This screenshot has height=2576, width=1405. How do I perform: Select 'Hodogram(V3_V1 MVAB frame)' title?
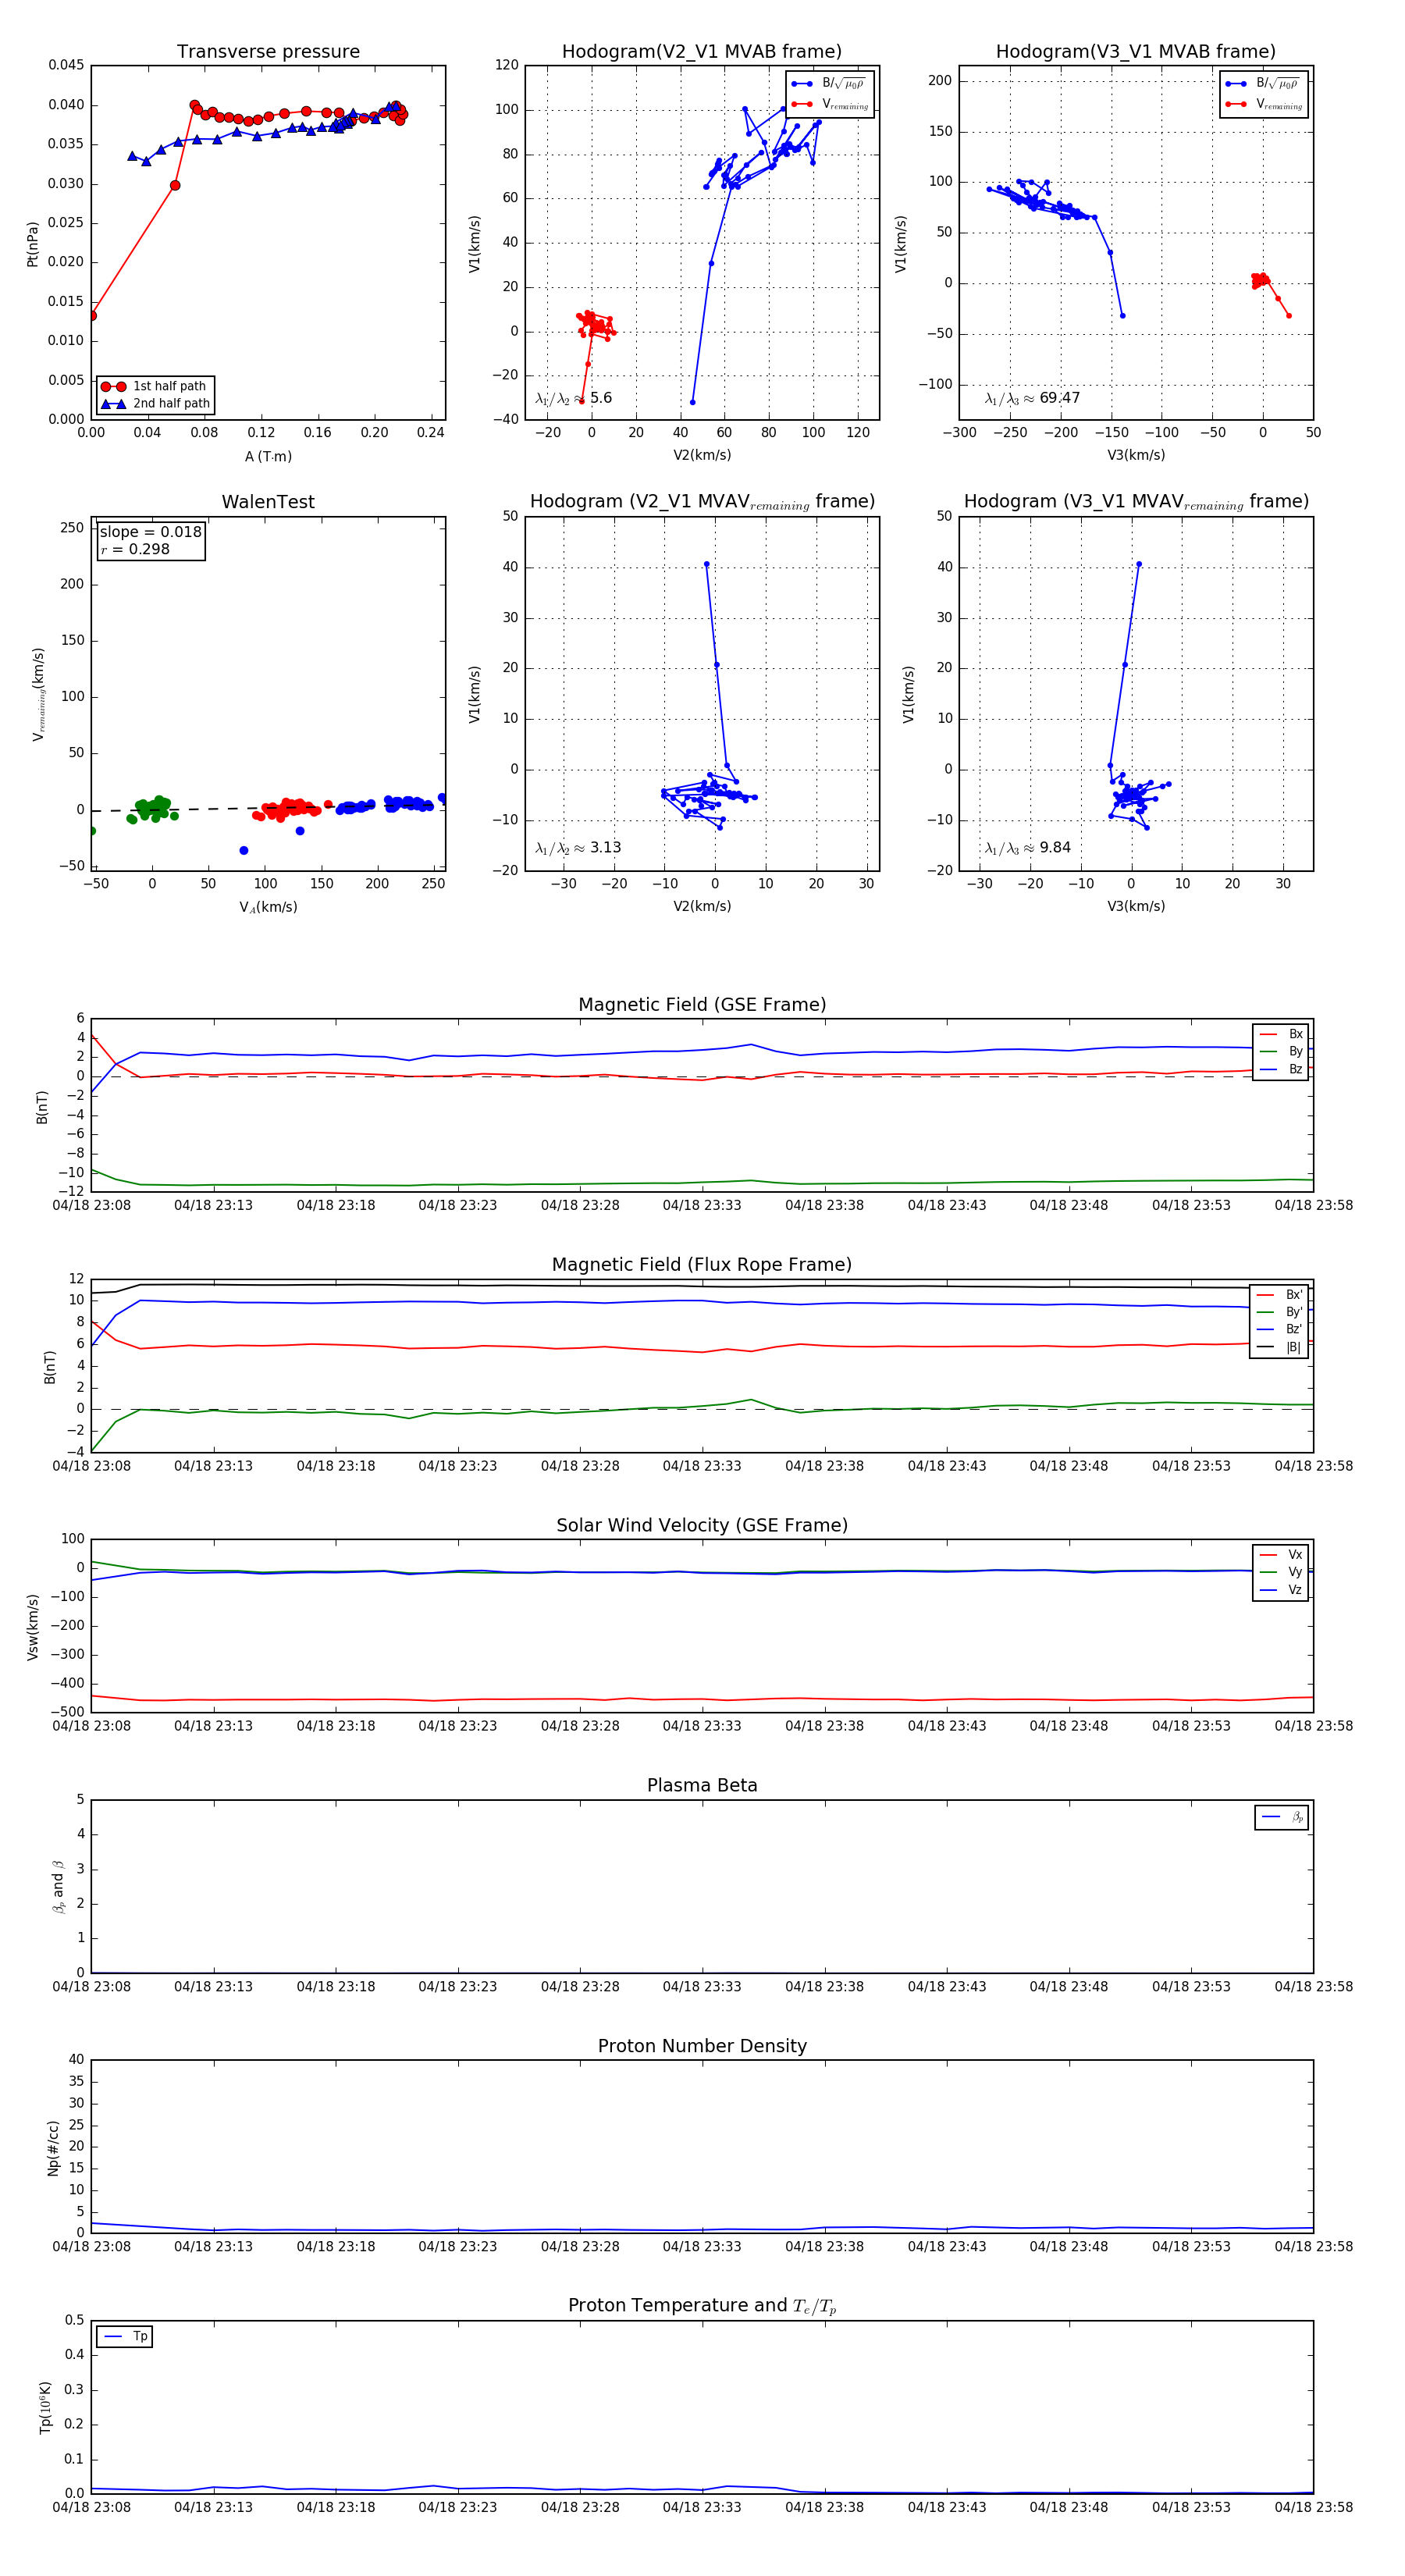pos(1136,51)
